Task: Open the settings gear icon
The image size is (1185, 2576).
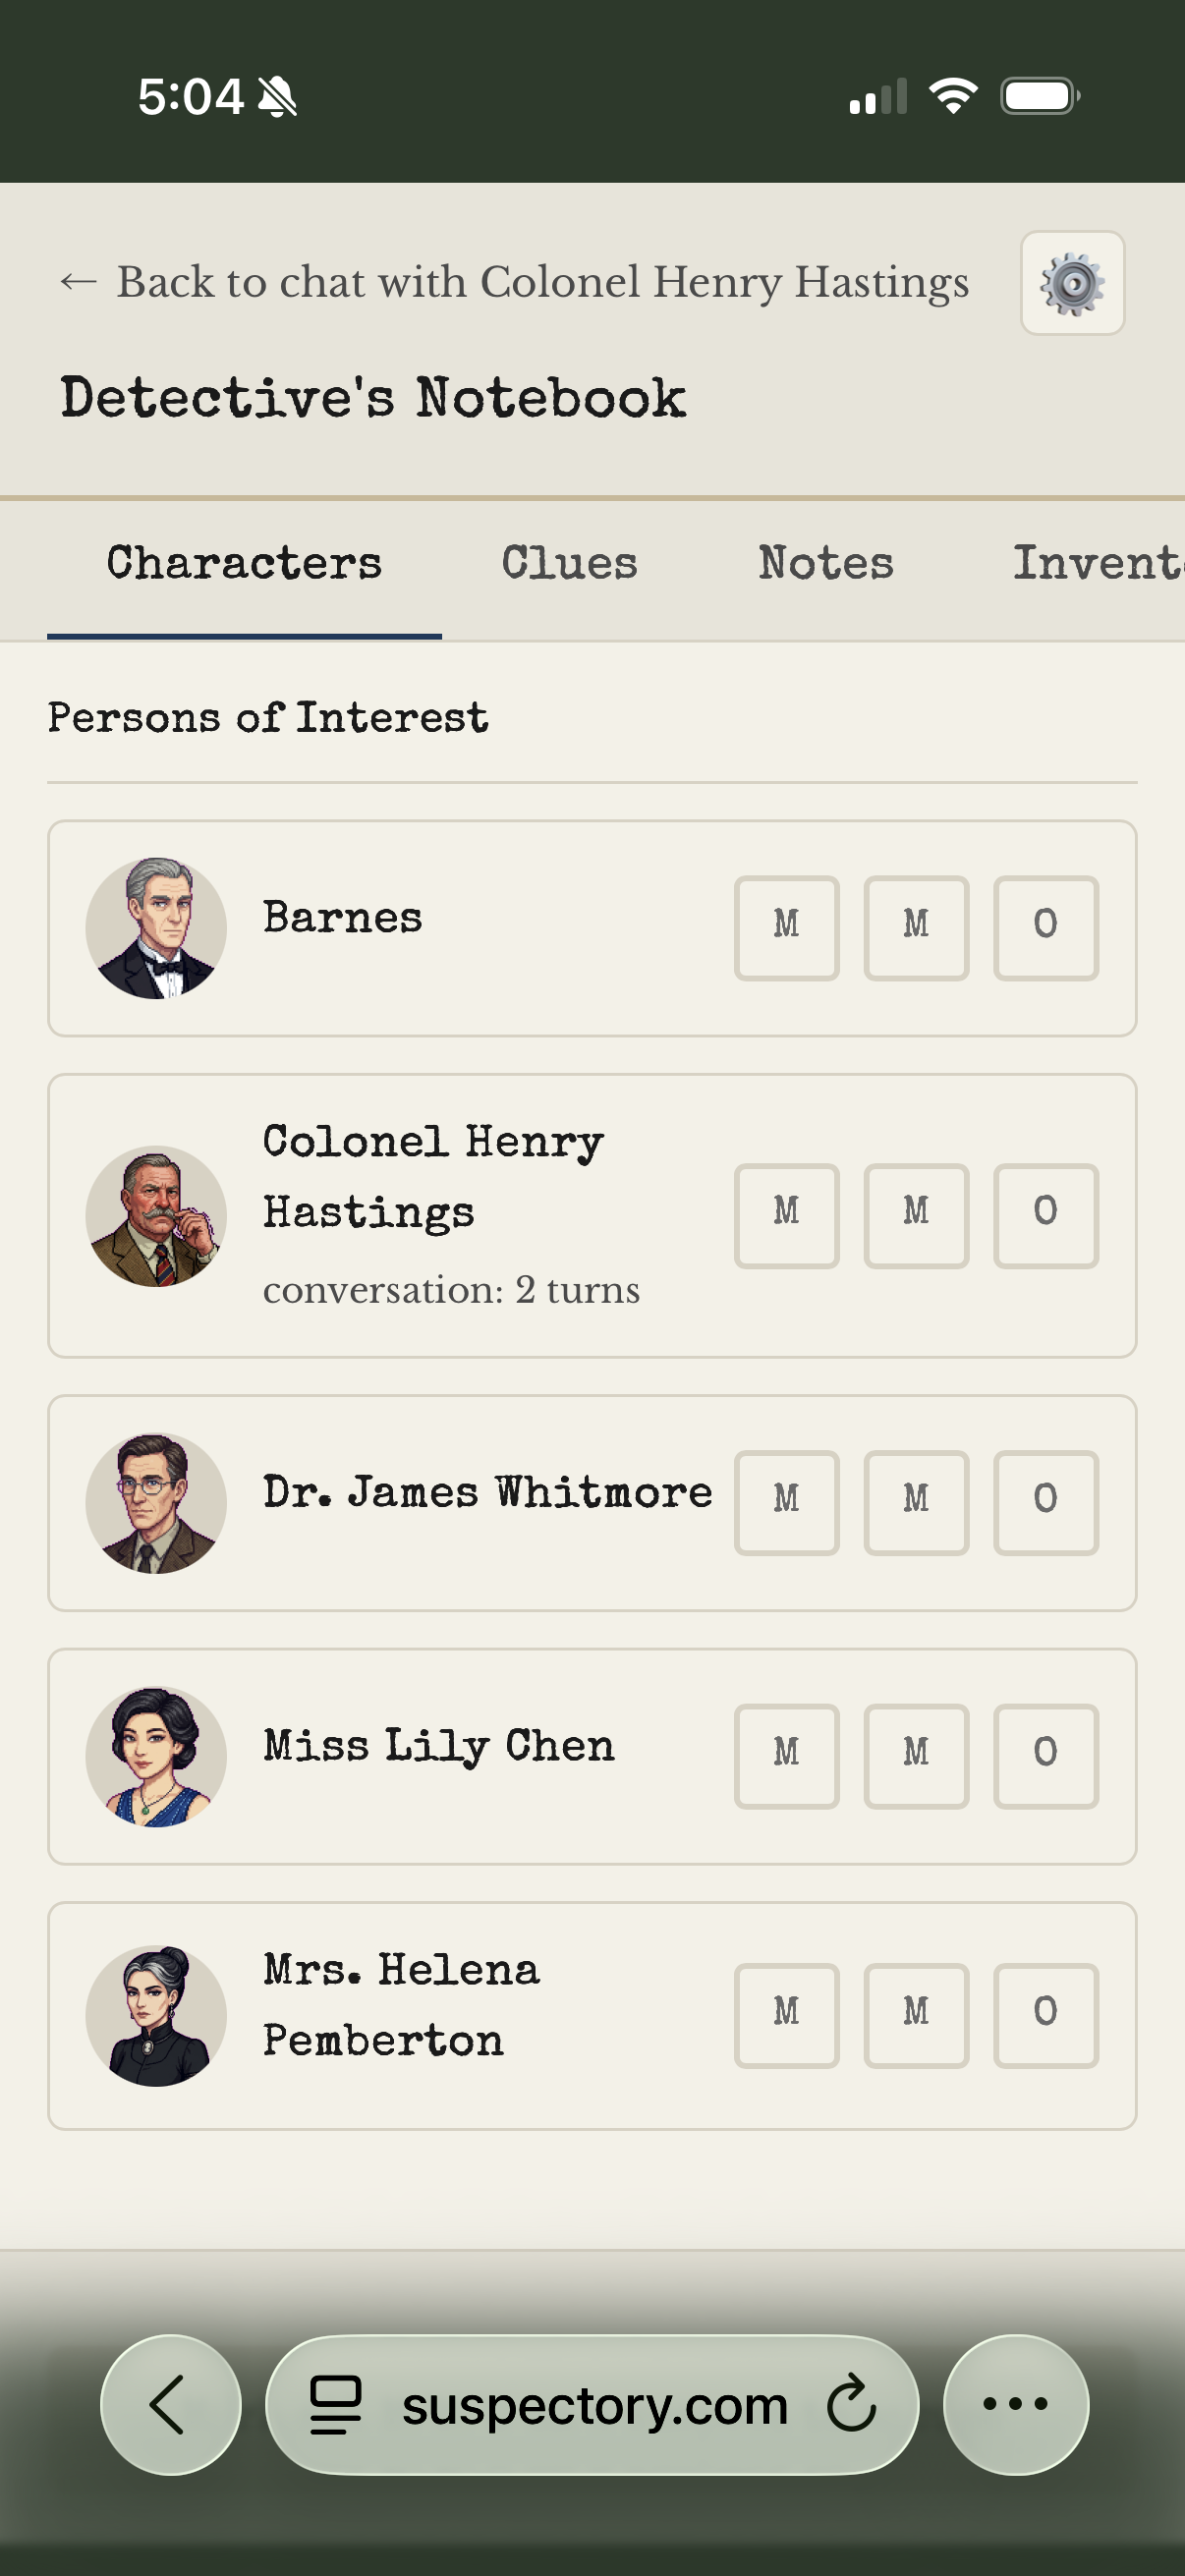Action: (x=1072, y=283)
